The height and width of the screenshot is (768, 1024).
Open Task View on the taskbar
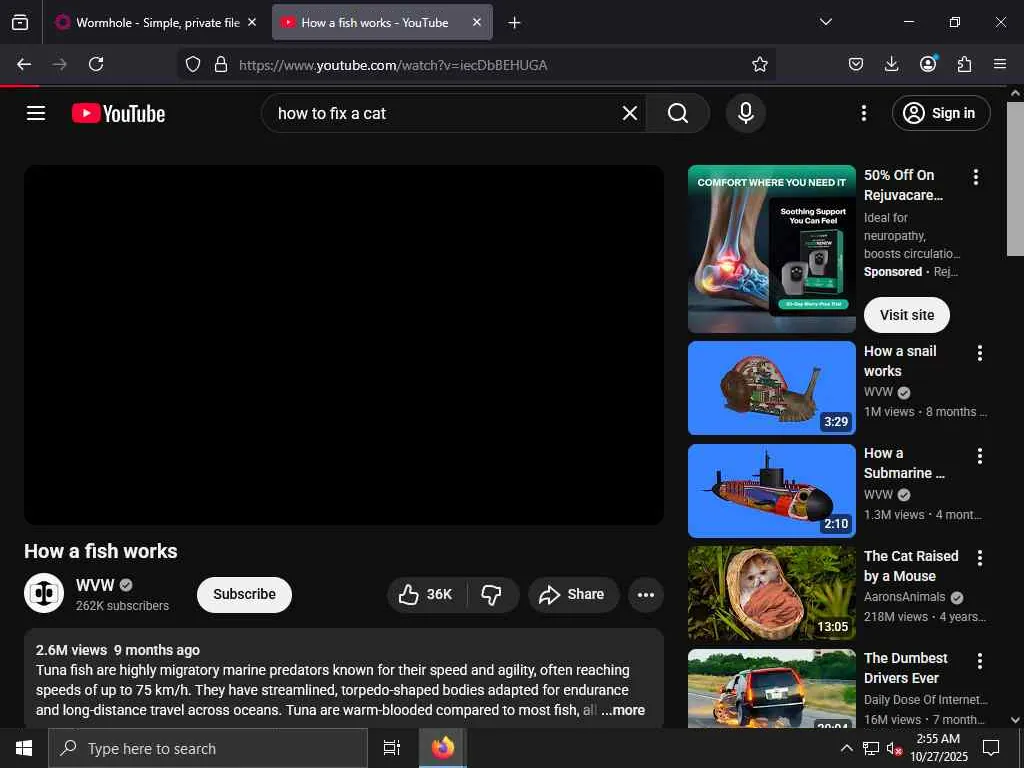[x=391, y=748]
